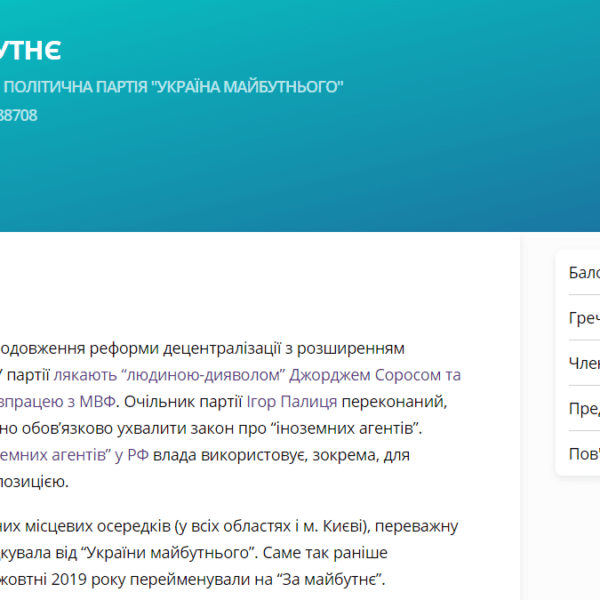Select the sidebar item starting 'Греч'
Image resolution: width=600 pixels, height=600 pixels.
pyautogui.click(x=584, y=318)
